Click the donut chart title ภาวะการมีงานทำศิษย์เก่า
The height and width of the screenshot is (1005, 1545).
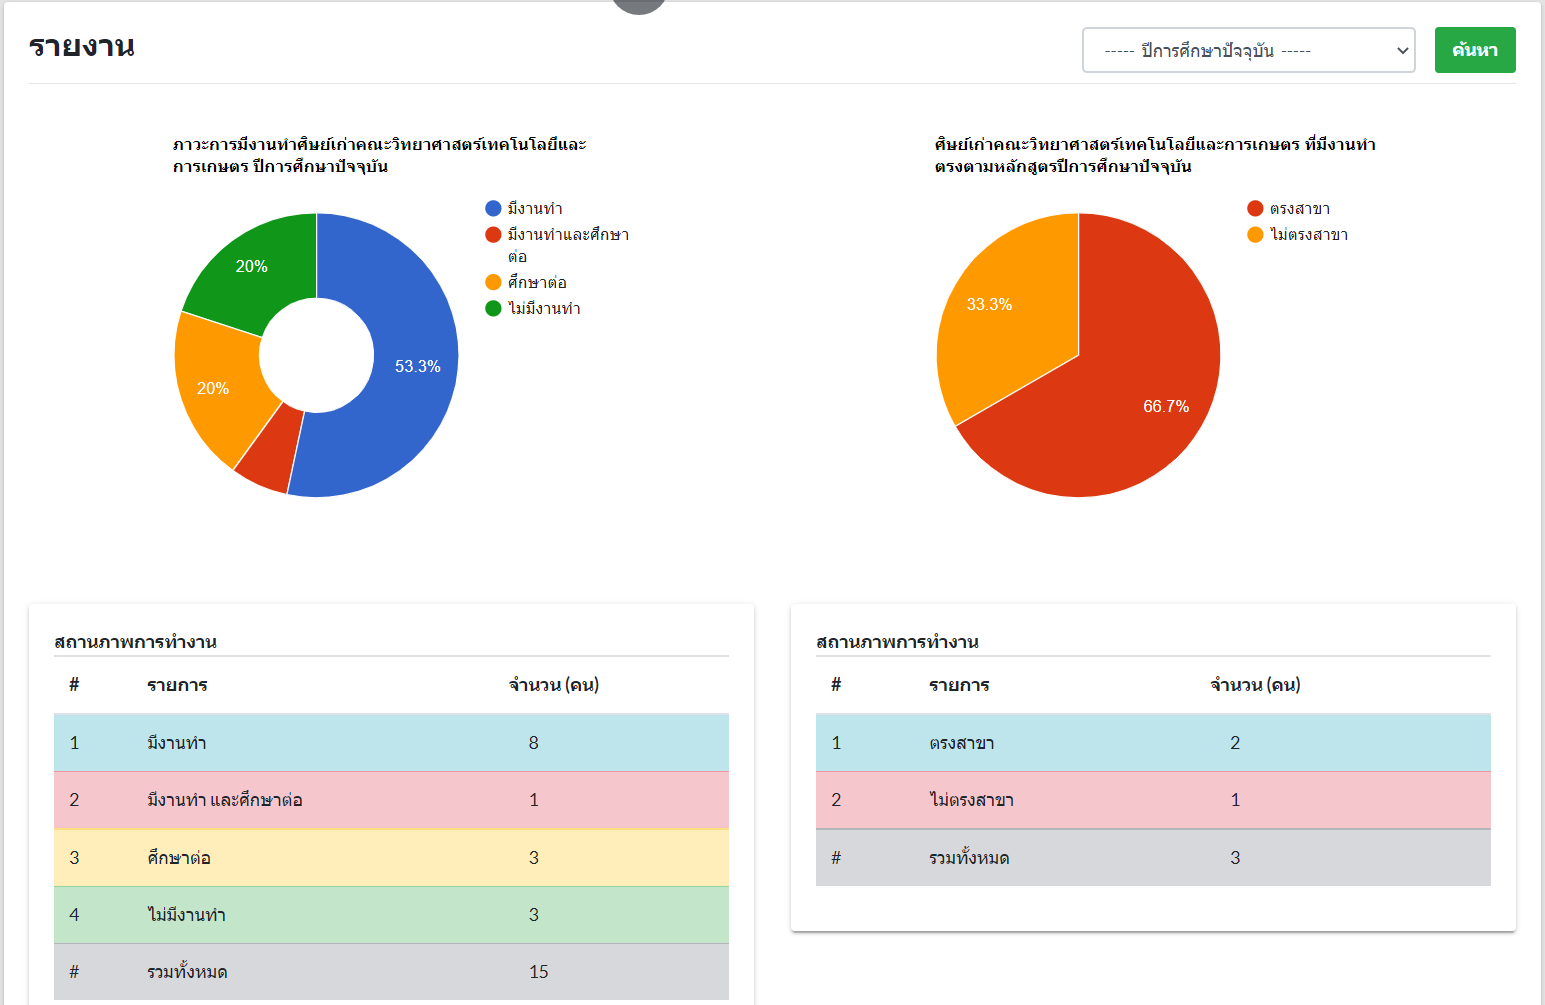(x=380, y=155)
